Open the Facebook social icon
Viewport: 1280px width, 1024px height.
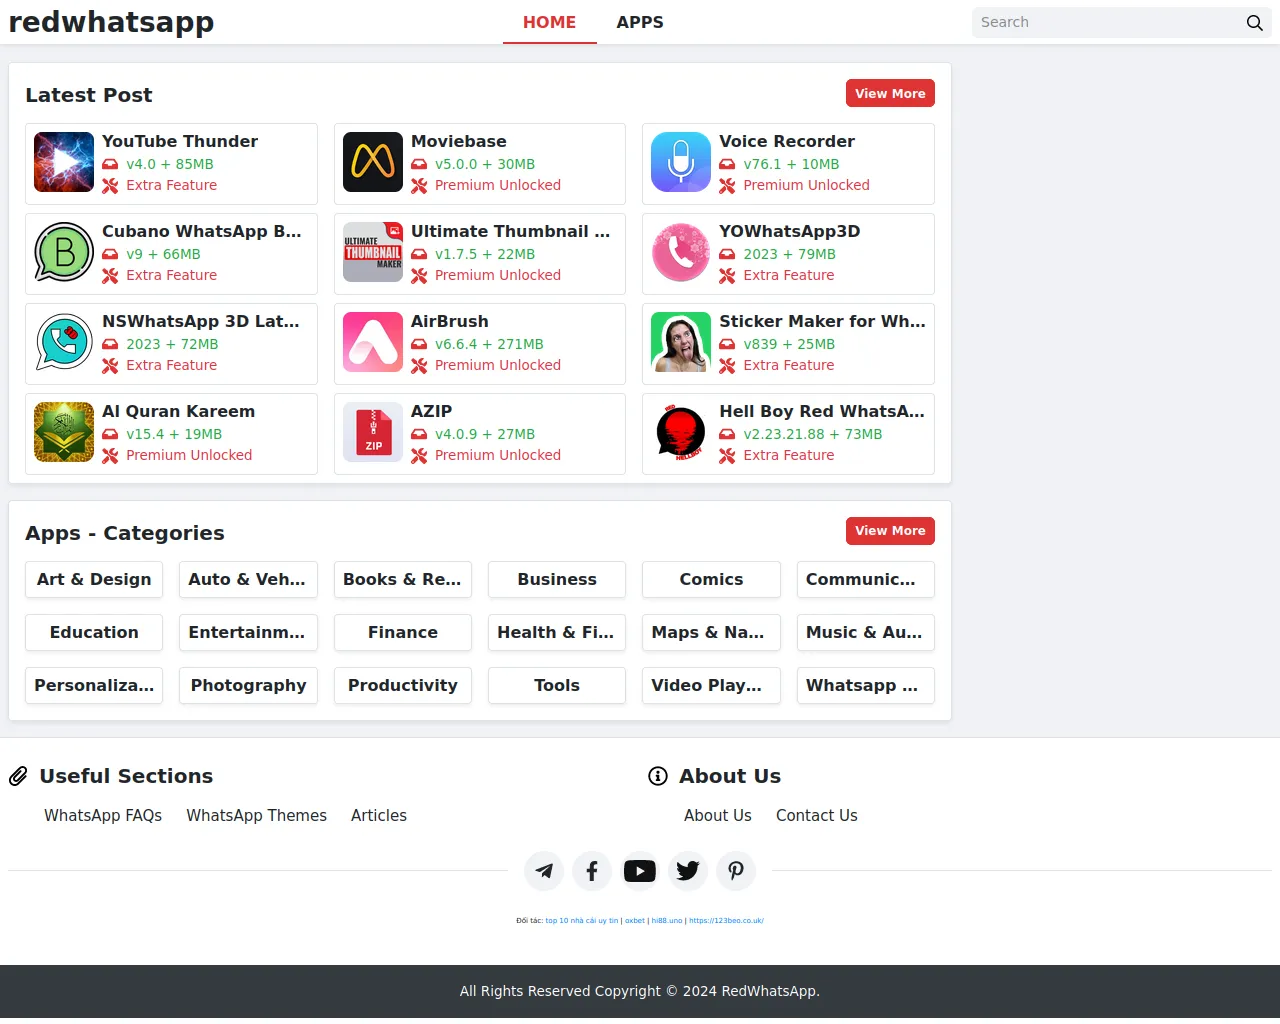pyautogui.click(x=592, y=871)
